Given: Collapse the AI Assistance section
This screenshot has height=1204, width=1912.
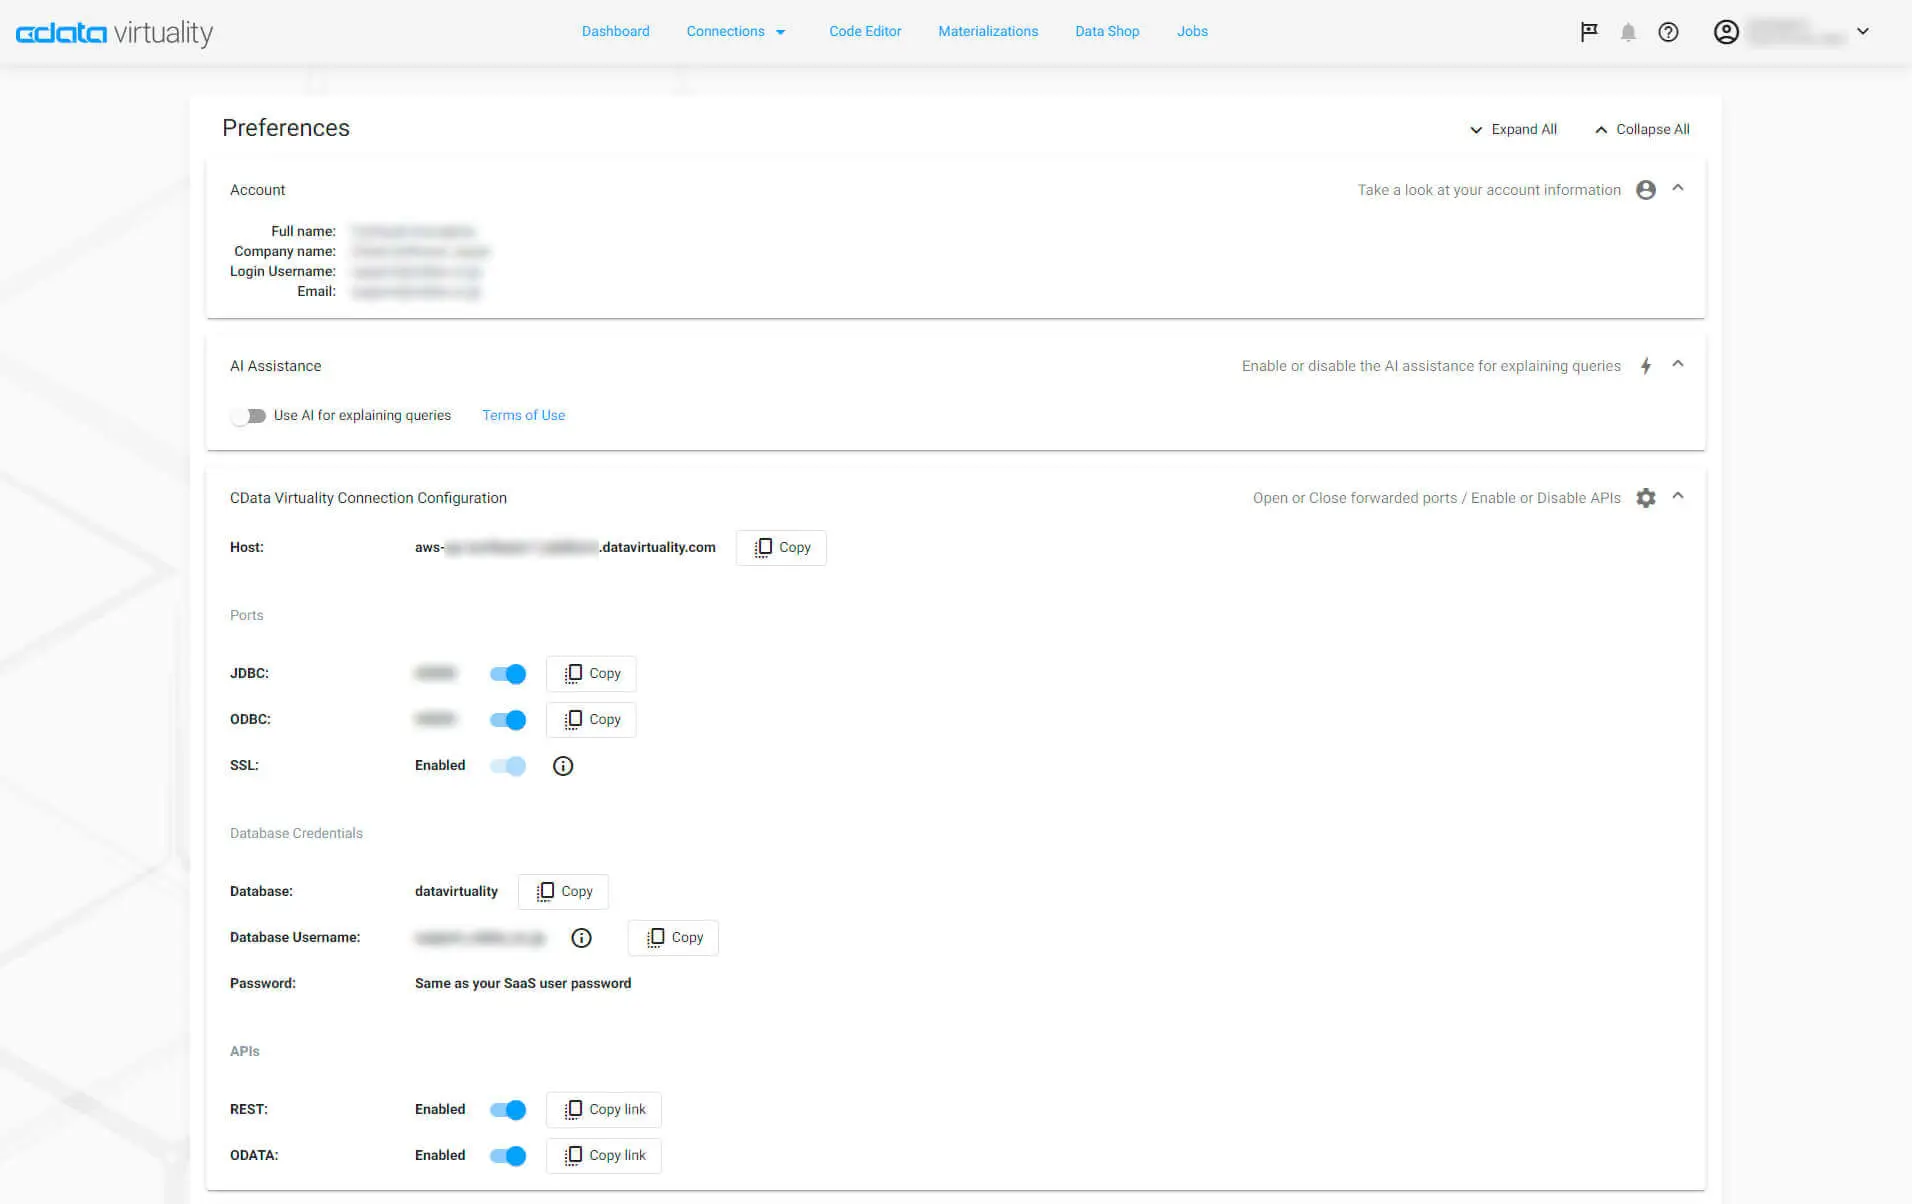Looking at the screenshot, I should [1678, 364].
